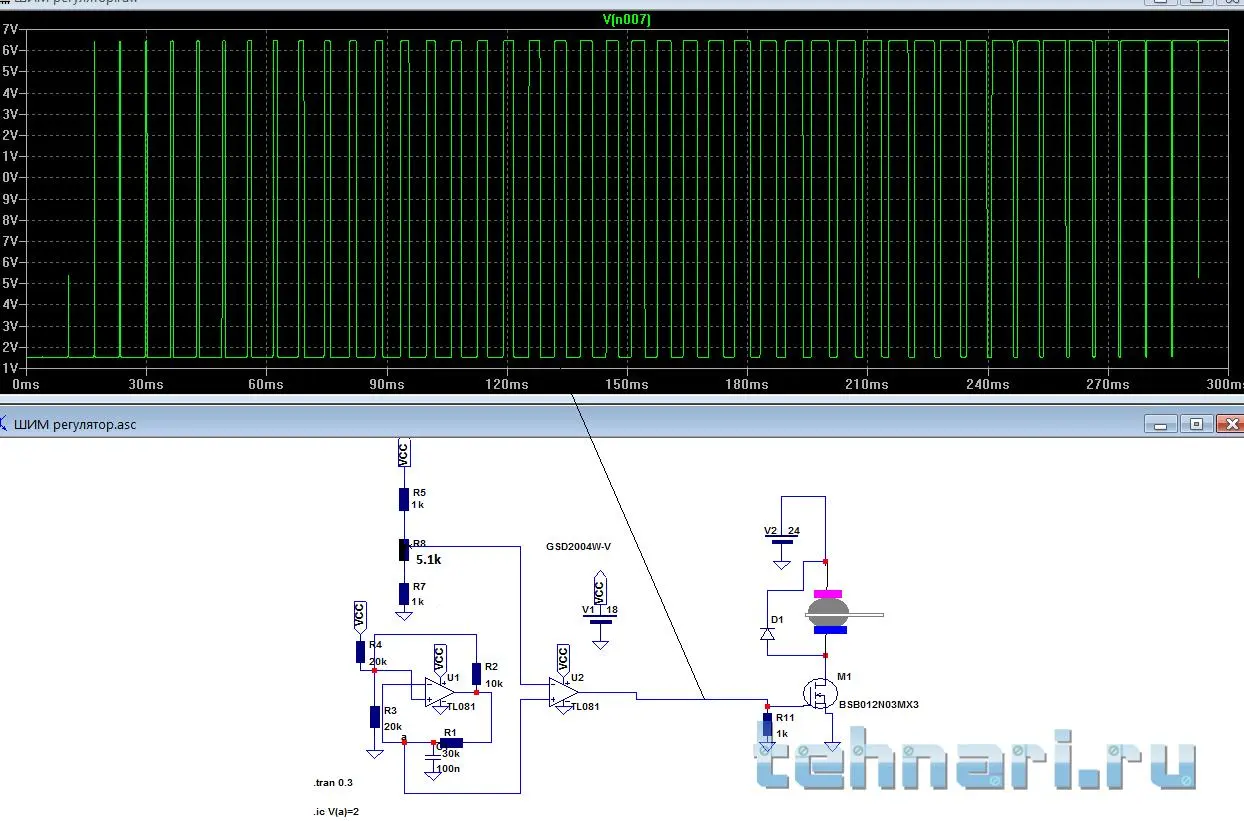Click the R8 potentiometer symbol

404,550
